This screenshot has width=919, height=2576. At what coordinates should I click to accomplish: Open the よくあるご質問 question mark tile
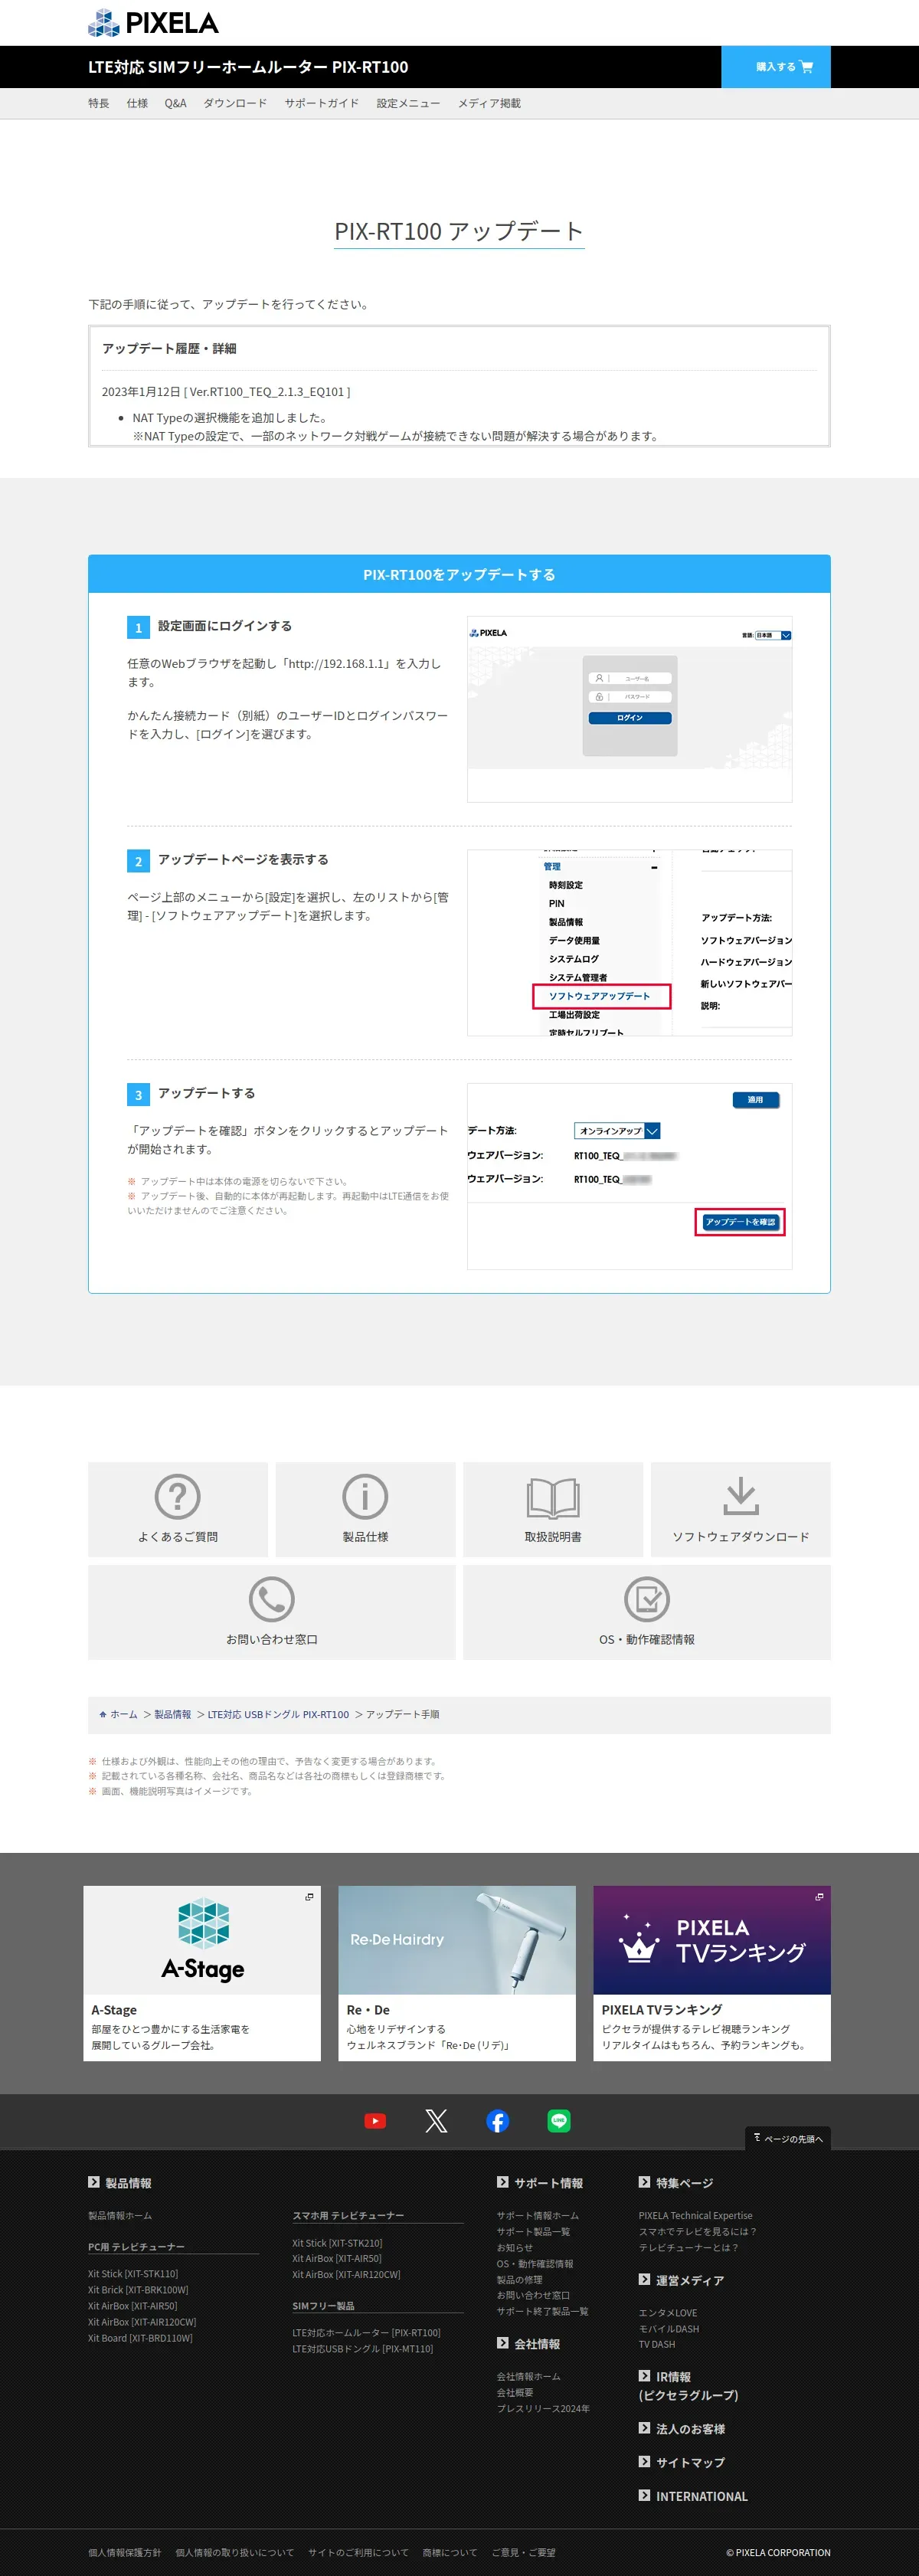(178, 1509)
